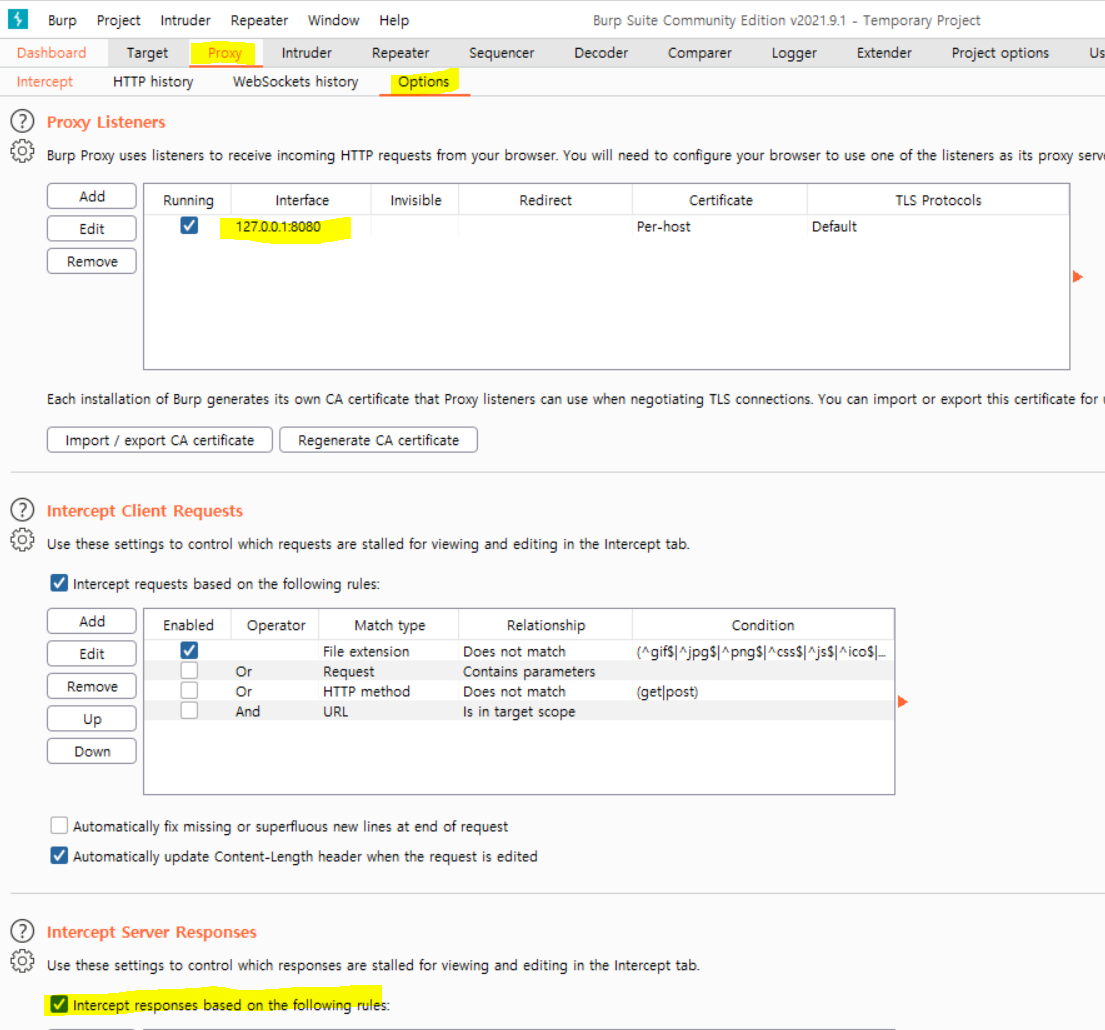This screenshot has width=1105, height=1030.
Task: Open the Extender tab
Action: click(884, 53)
